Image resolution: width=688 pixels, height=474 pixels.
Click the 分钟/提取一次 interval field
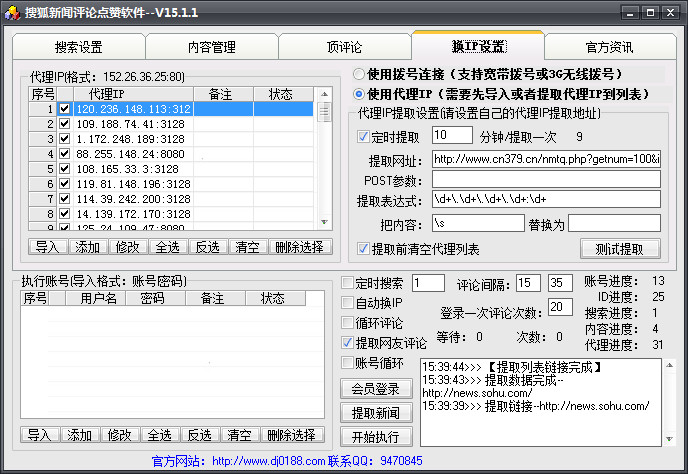(x=452, y=135)
